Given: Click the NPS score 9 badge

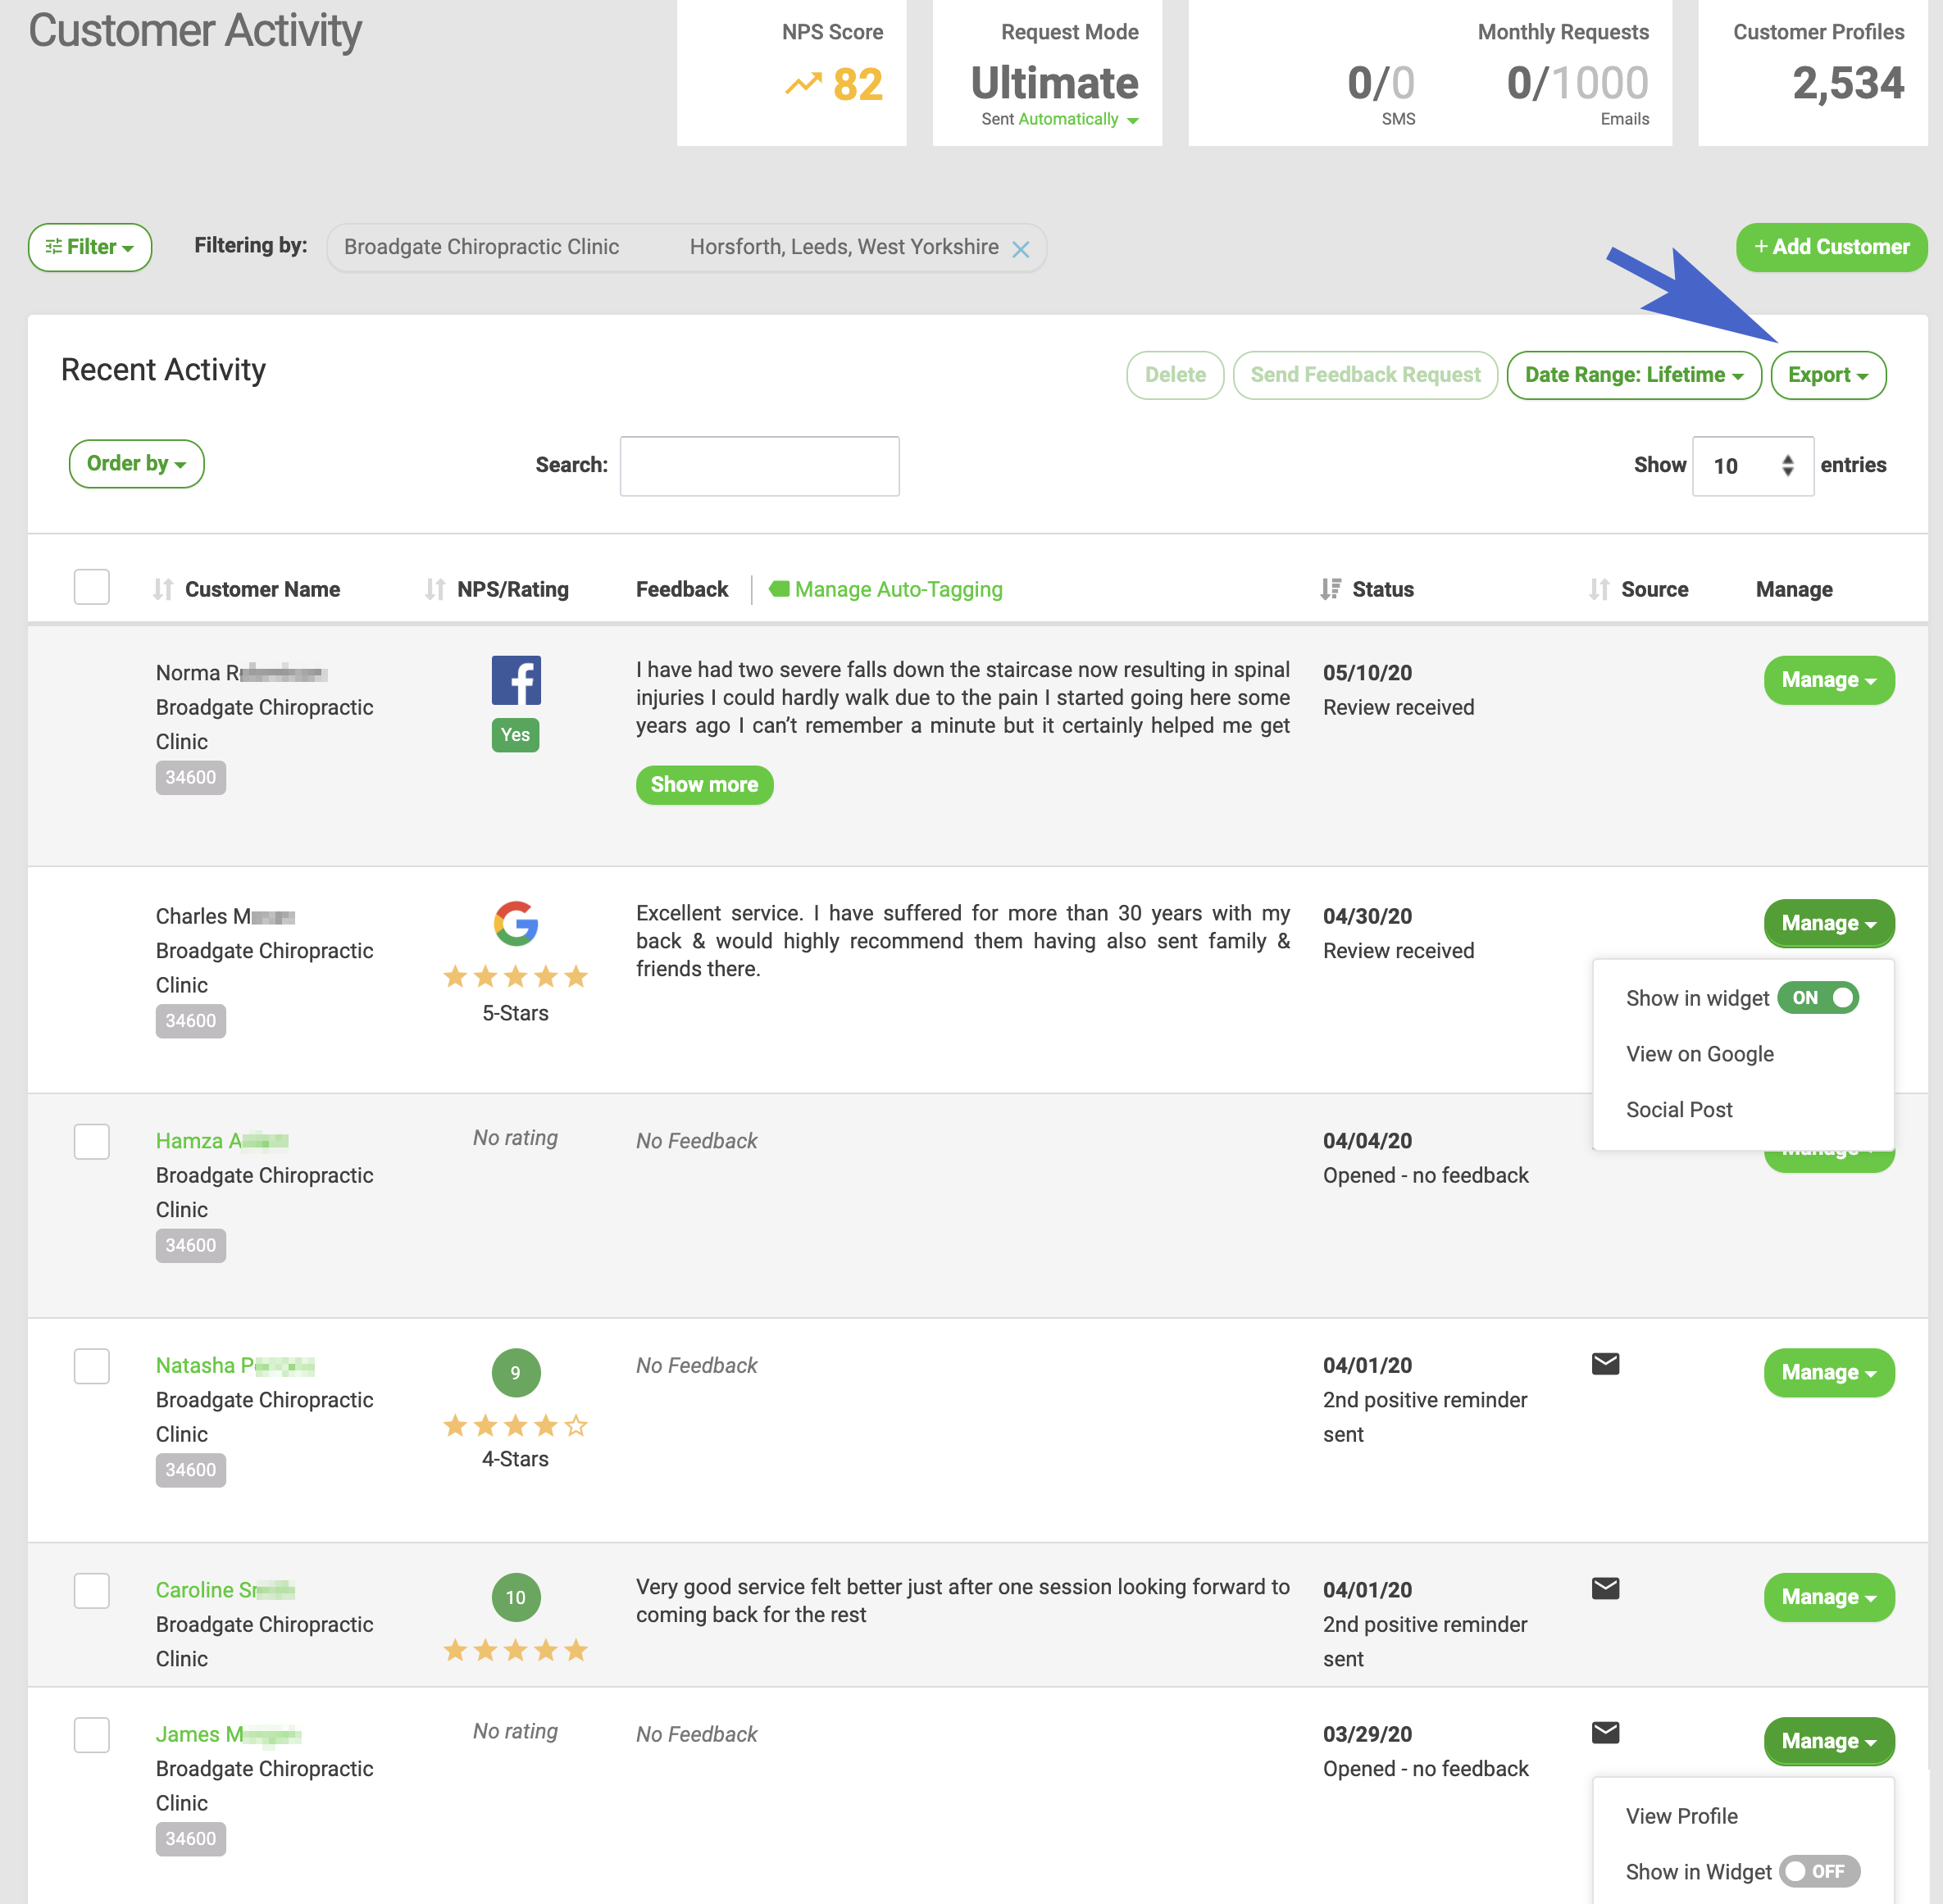Looking at the screenshot, I should pos(516,1373).
